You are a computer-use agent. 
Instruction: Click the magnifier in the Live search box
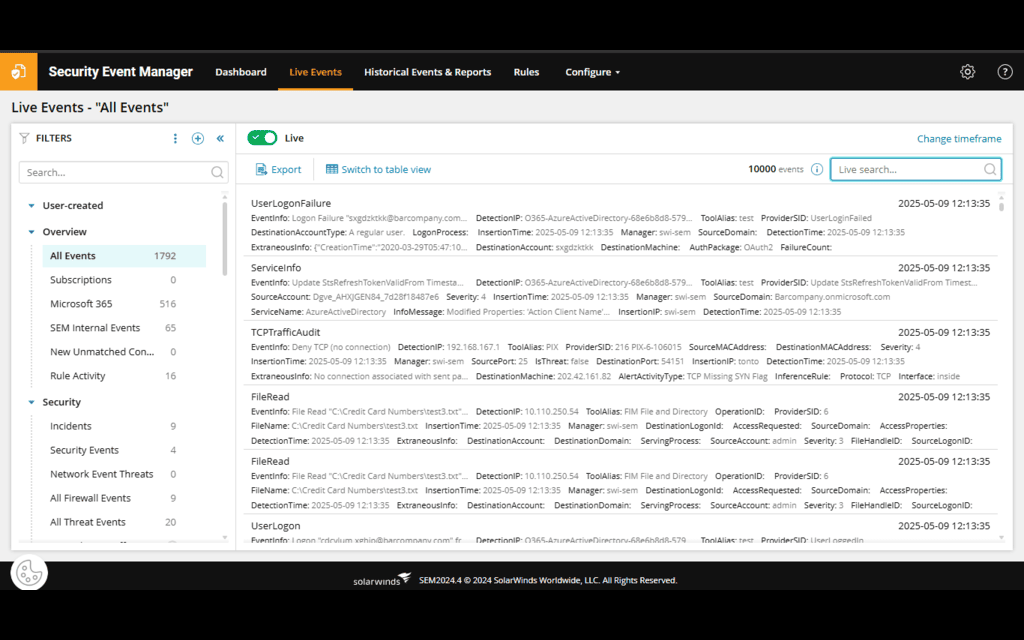pyautogui.click(x=989, y=169)
